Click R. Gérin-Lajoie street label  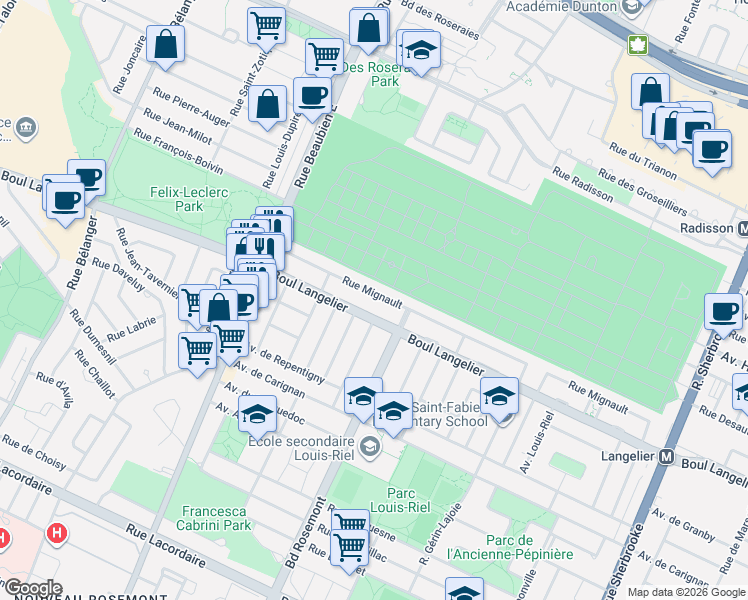pos(440,534)
